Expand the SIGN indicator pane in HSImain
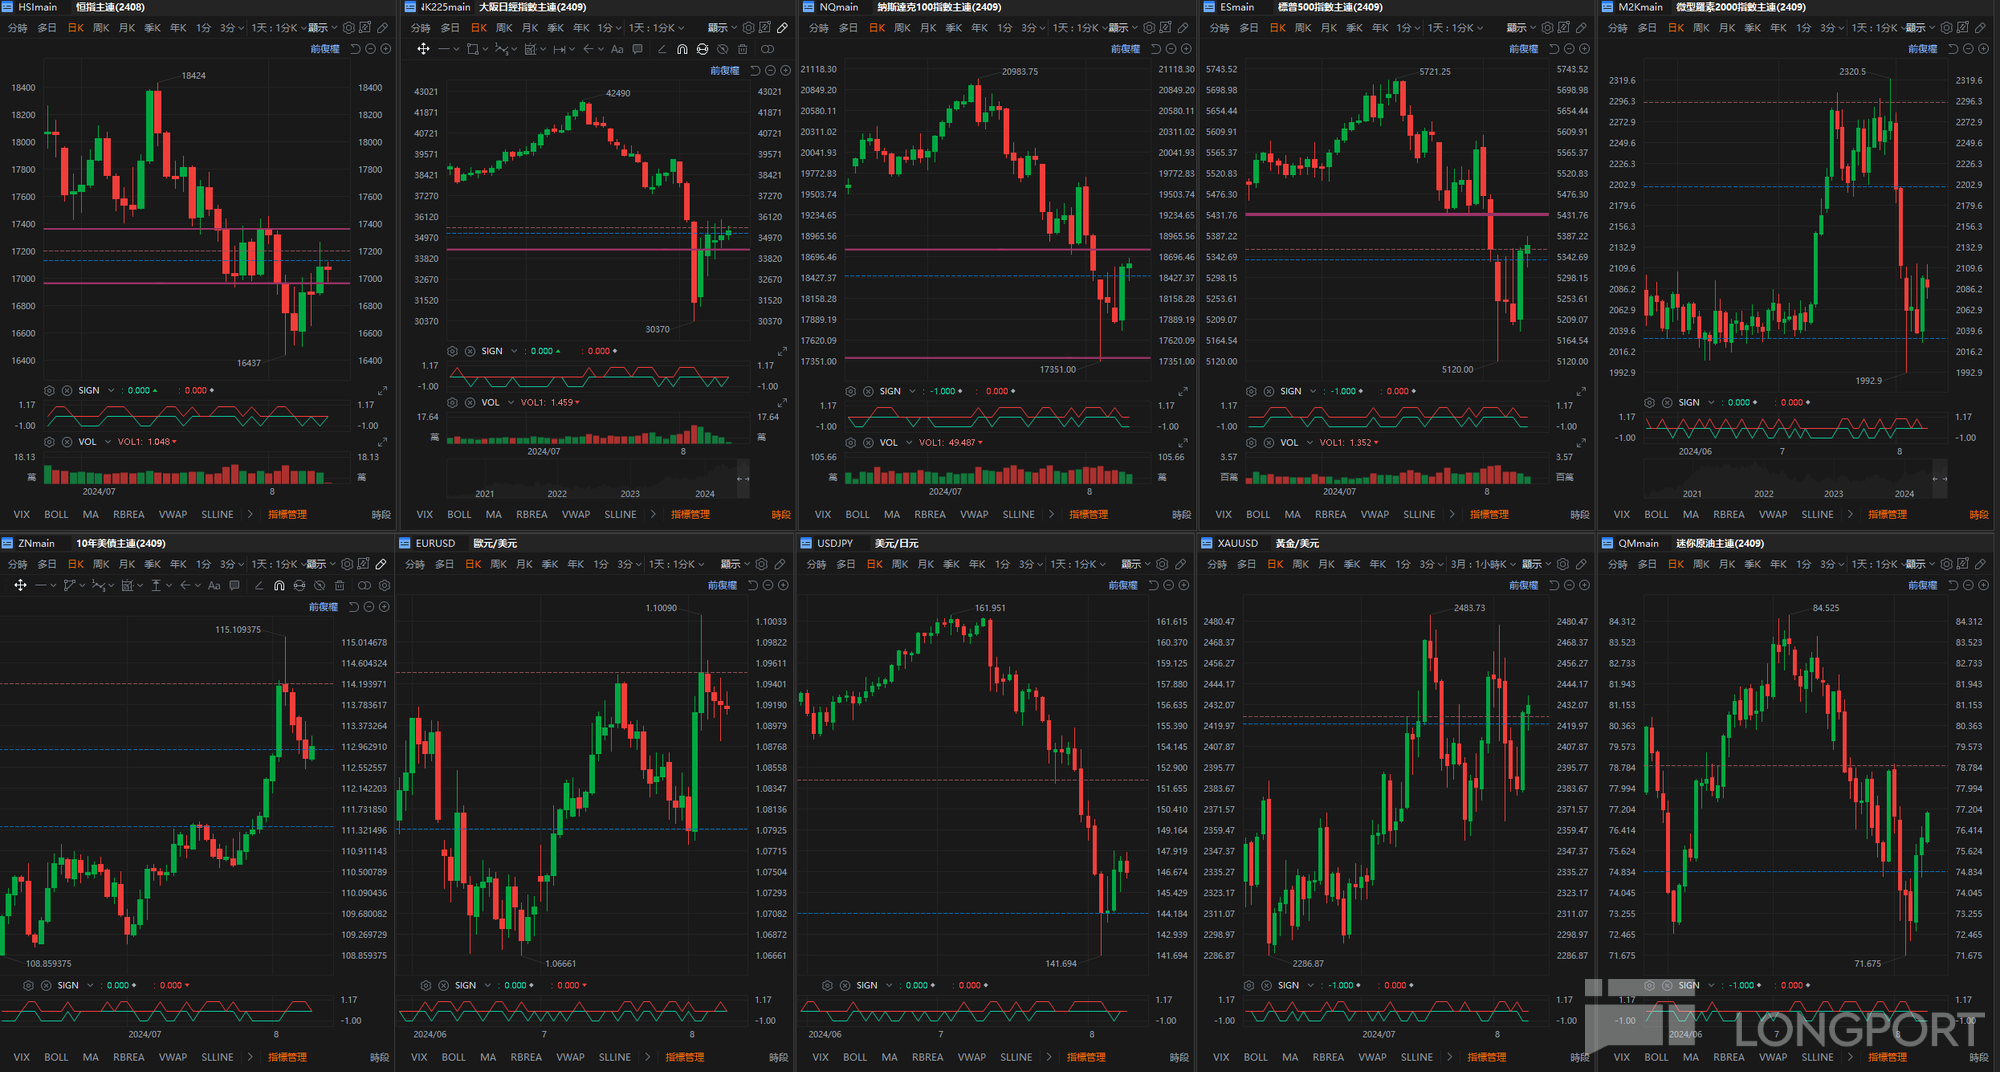Viewport: 2000px width, 1072px height. tap(382, 391)
